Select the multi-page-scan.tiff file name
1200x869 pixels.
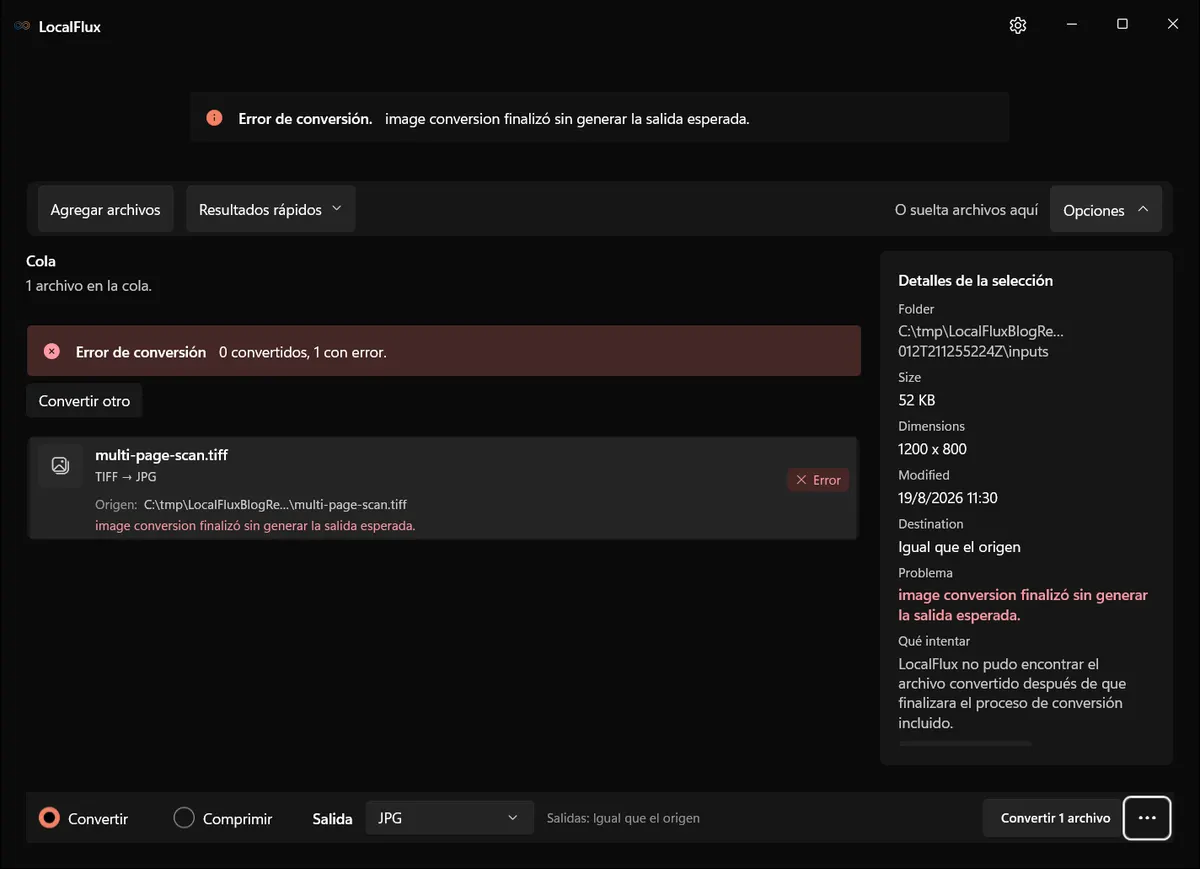click(x=162, y=455)
